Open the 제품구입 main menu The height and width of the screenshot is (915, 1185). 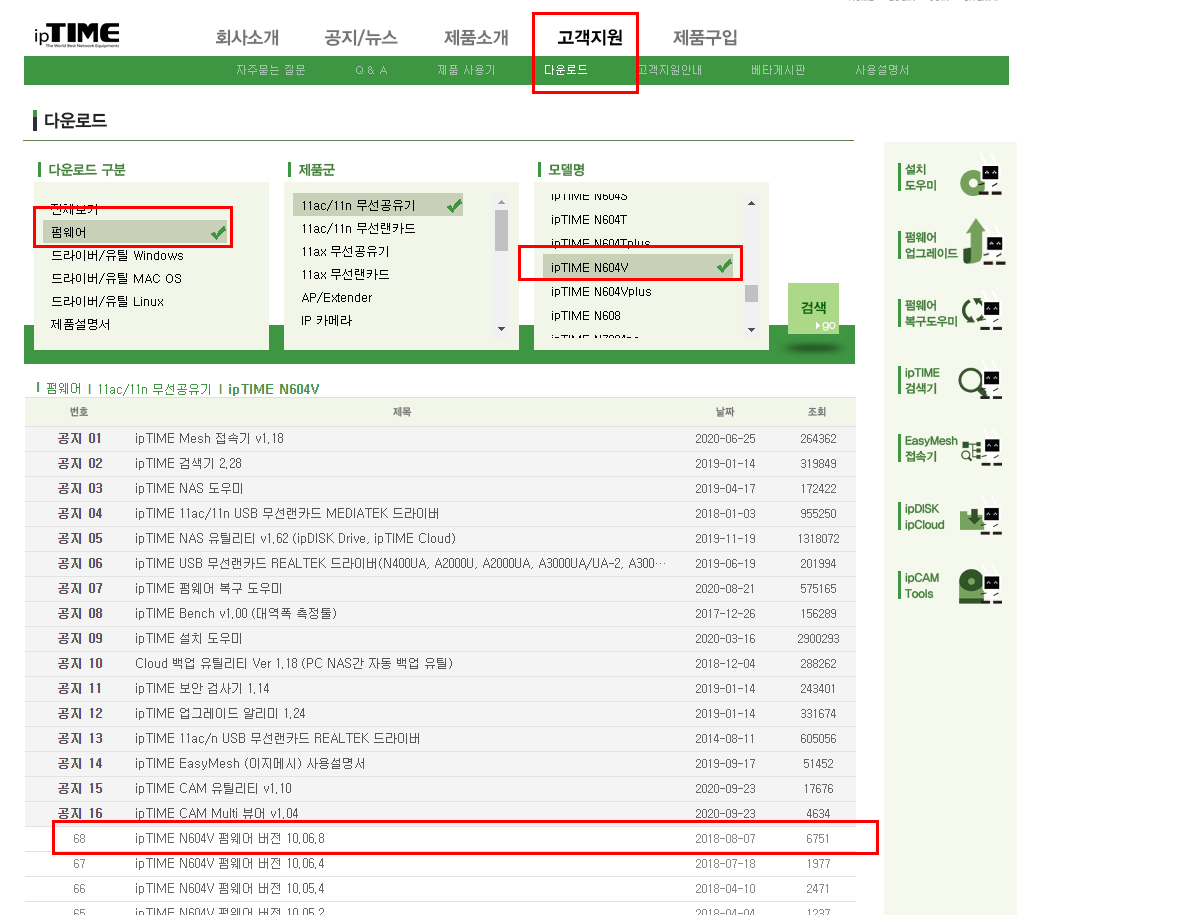[x=705, y=37]
